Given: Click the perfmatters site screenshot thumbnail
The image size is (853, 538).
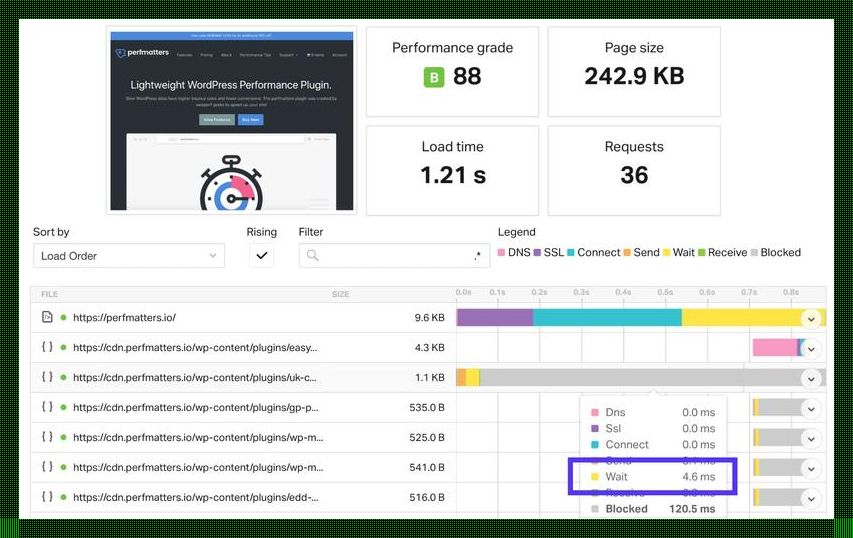Looking at the screenshot, I should 232,121.
